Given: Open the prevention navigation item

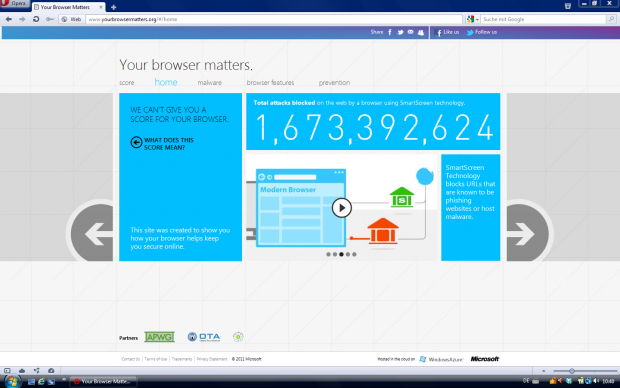Looking at the screenshot, I should [x=334, y=83].
